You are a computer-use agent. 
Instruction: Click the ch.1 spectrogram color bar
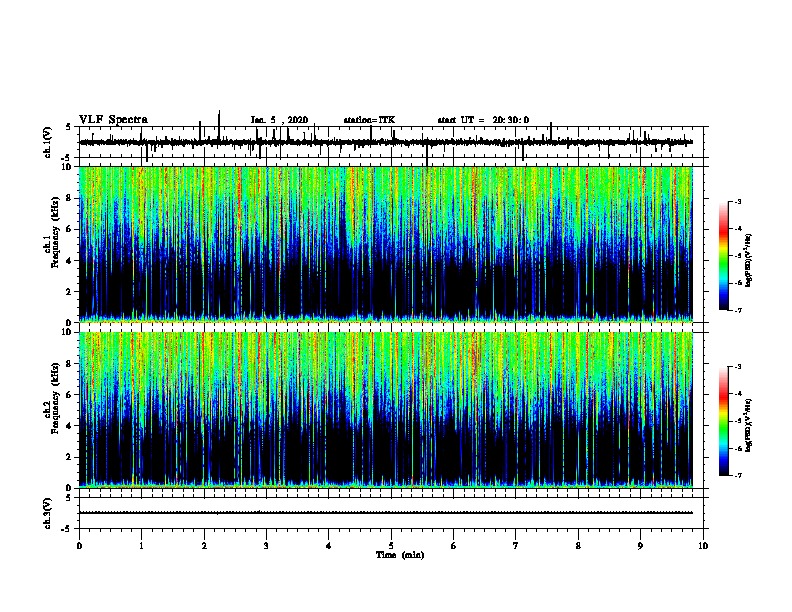click(723, 256)
